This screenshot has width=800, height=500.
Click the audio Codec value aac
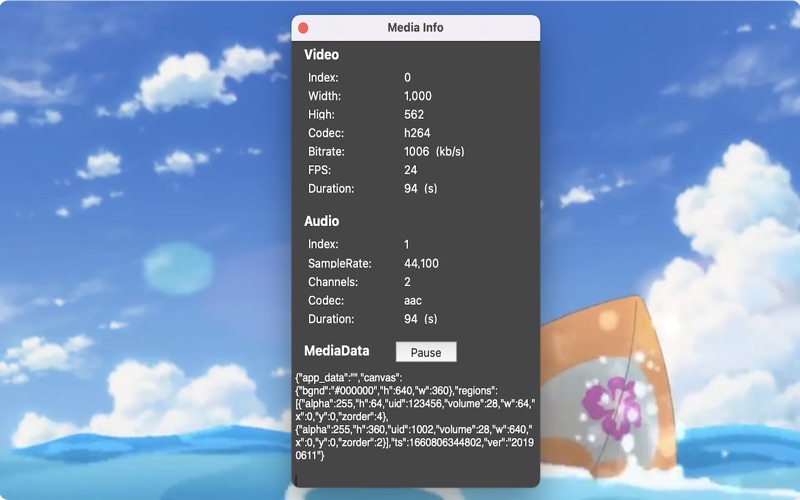[x=413, y=301]
